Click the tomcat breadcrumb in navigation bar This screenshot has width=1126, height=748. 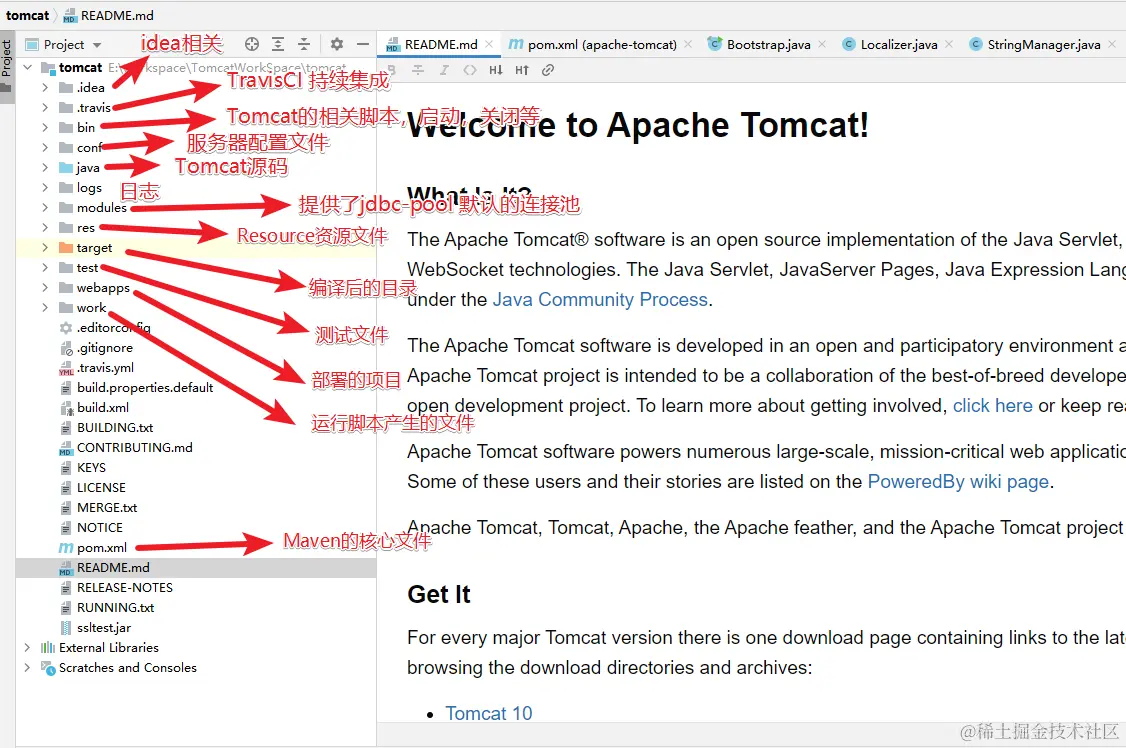[x=27, y=15]
